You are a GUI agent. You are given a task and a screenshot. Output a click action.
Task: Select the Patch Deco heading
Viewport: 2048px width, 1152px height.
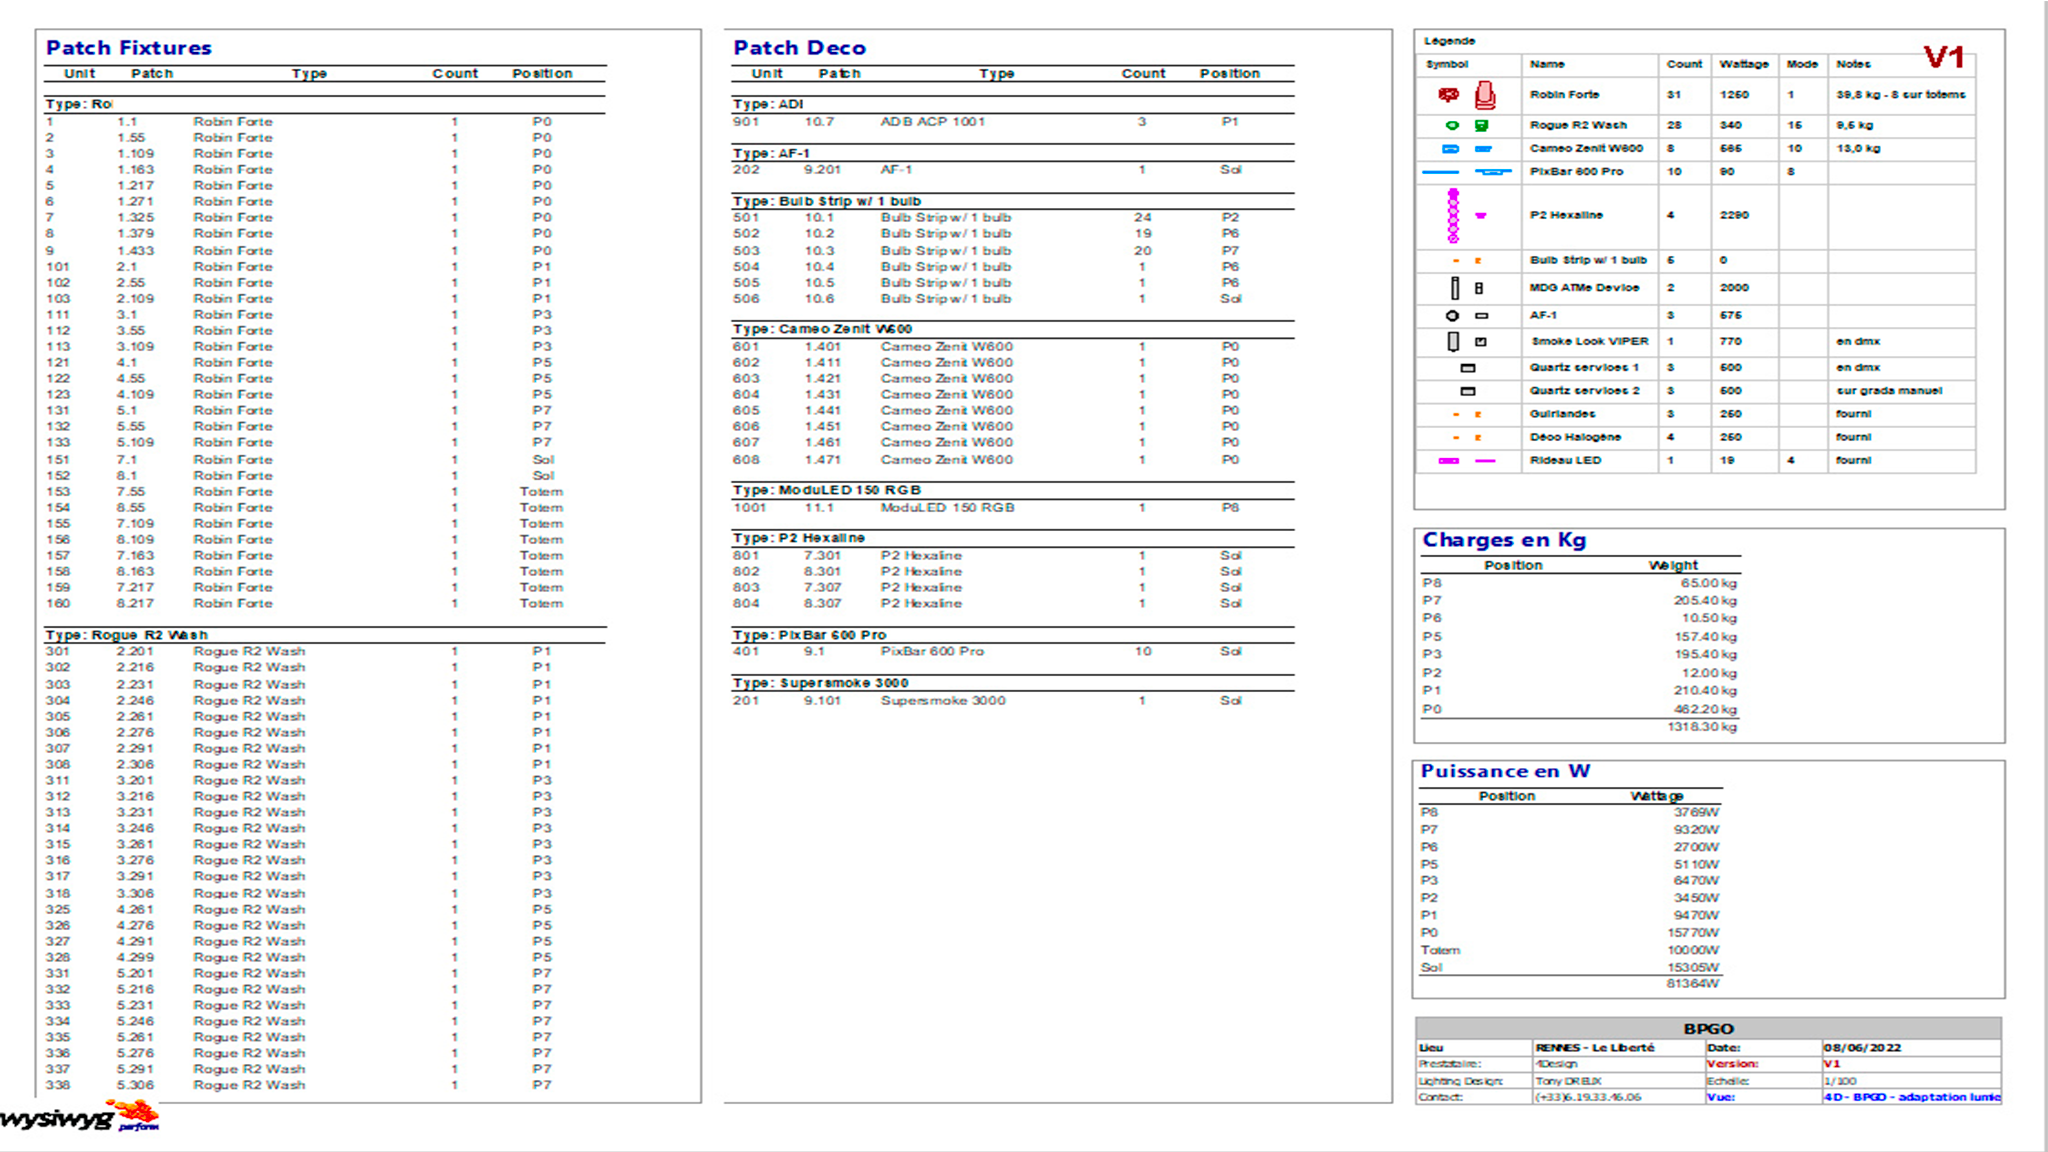pyautogui.click(x=799, y=48)
